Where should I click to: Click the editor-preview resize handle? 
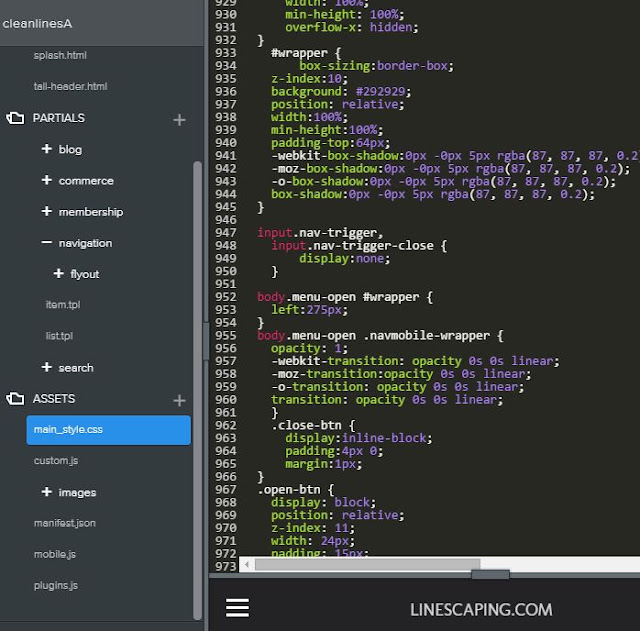[490, 574]
